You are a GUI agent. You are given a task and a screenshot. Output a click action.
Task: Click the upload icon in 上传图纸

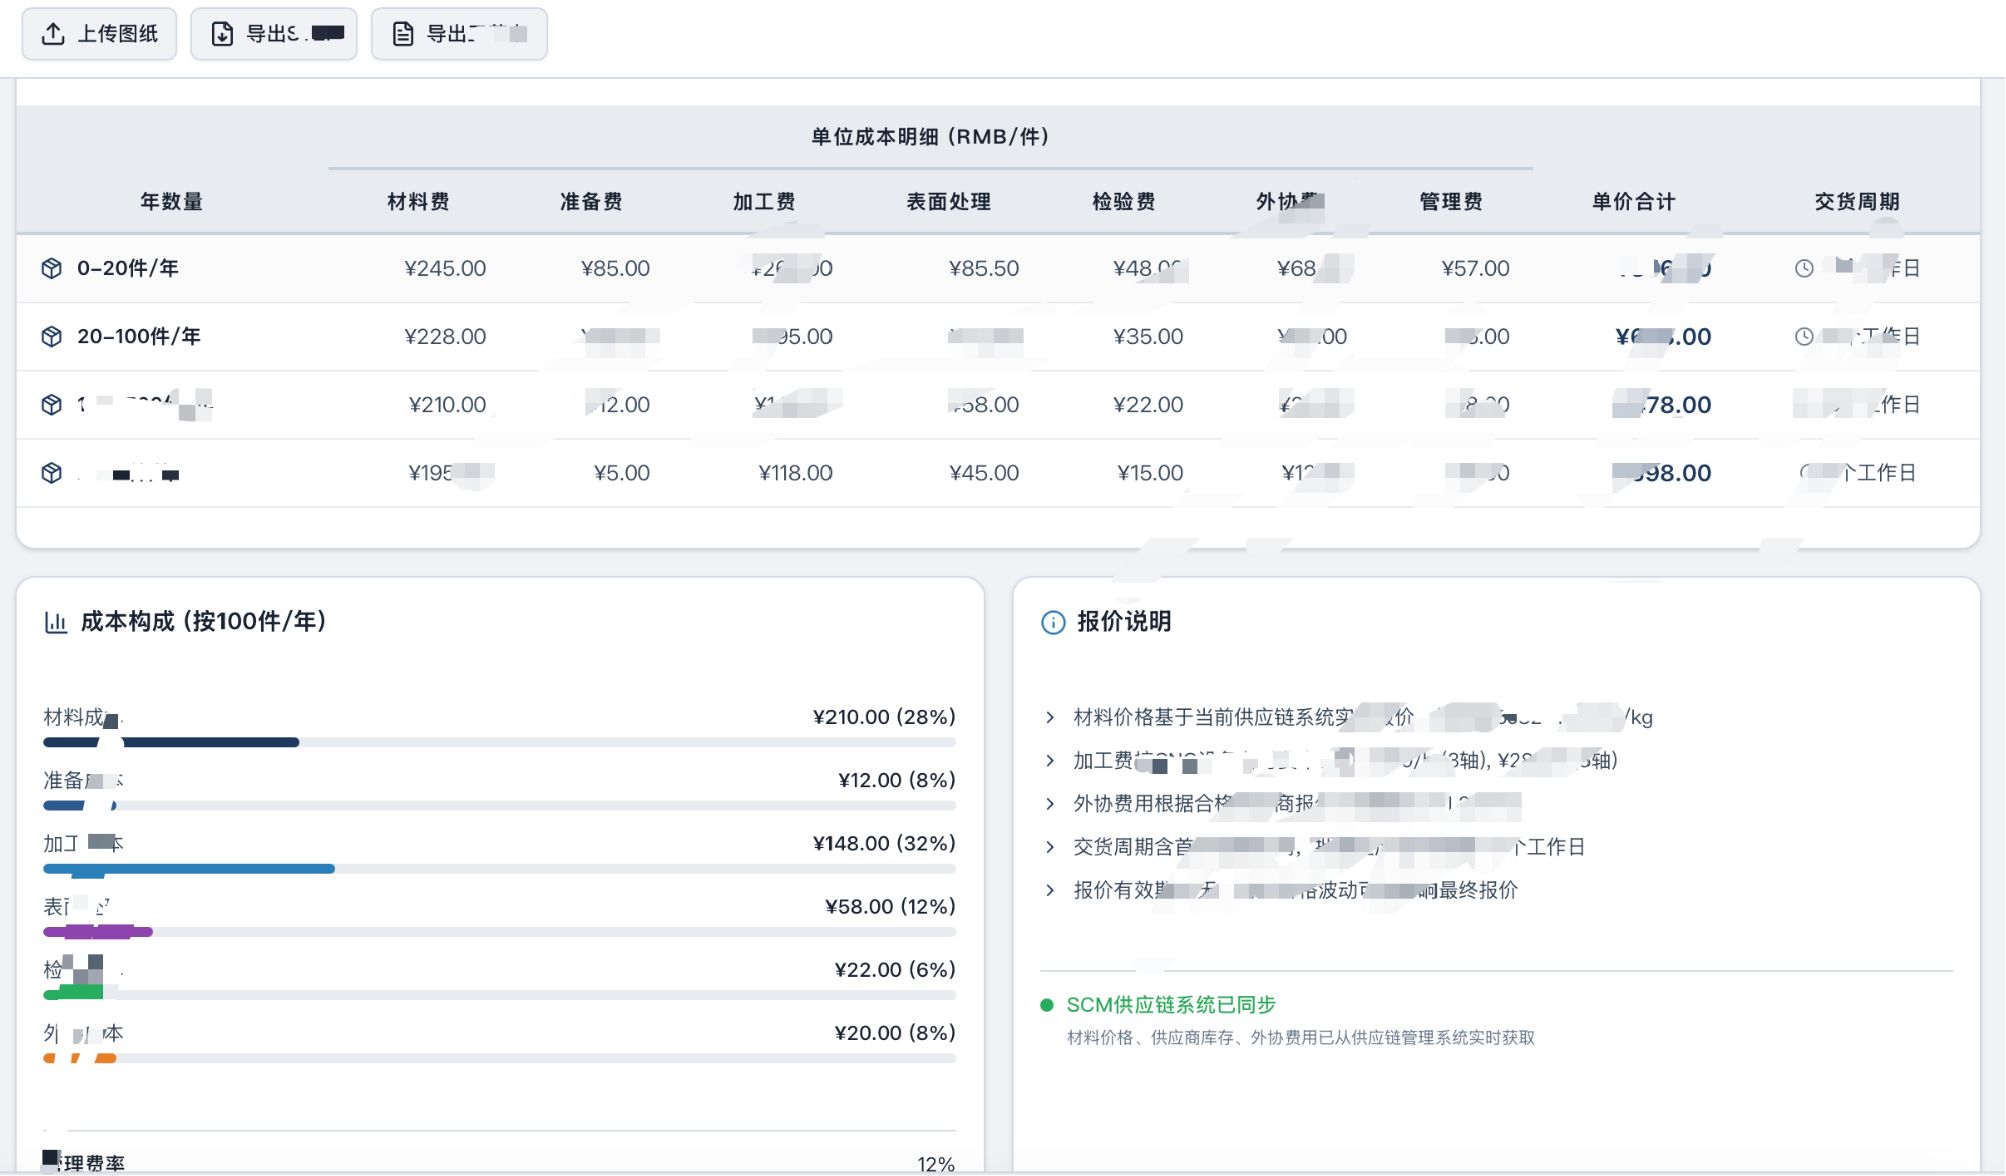click(53, 34)
